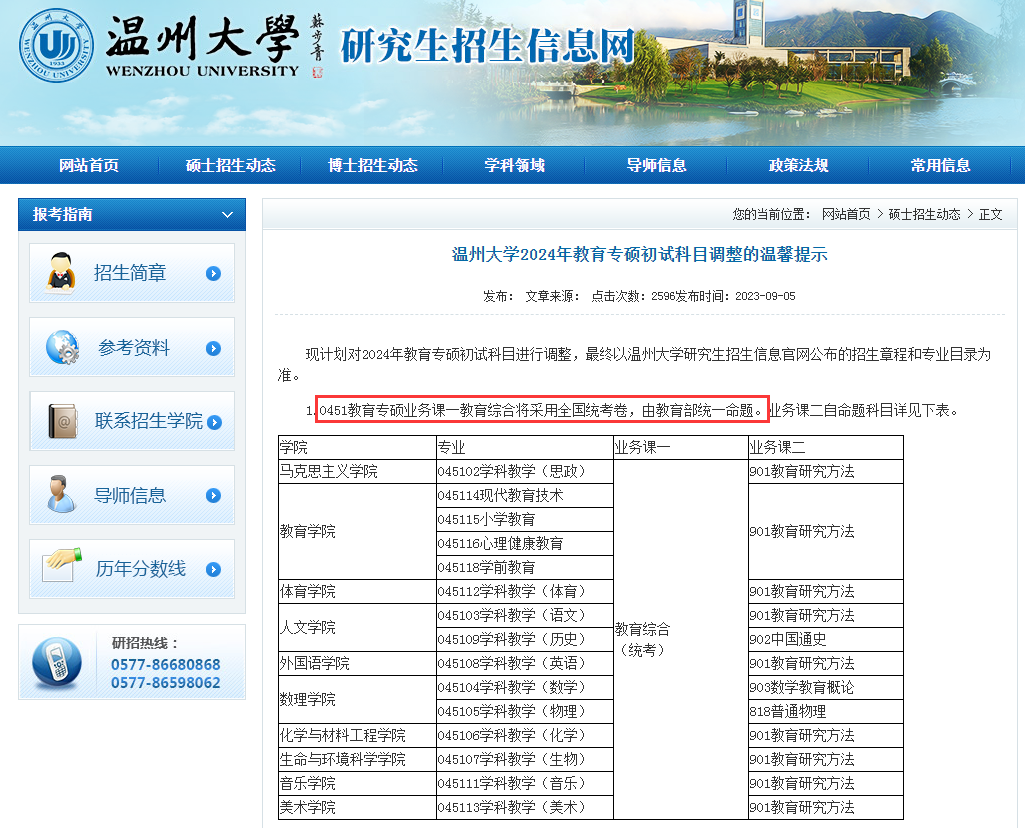Click the 音乐学院 table cell
Screen dimensions: 1025x828
pyautogui.click(x=357, y=783)
